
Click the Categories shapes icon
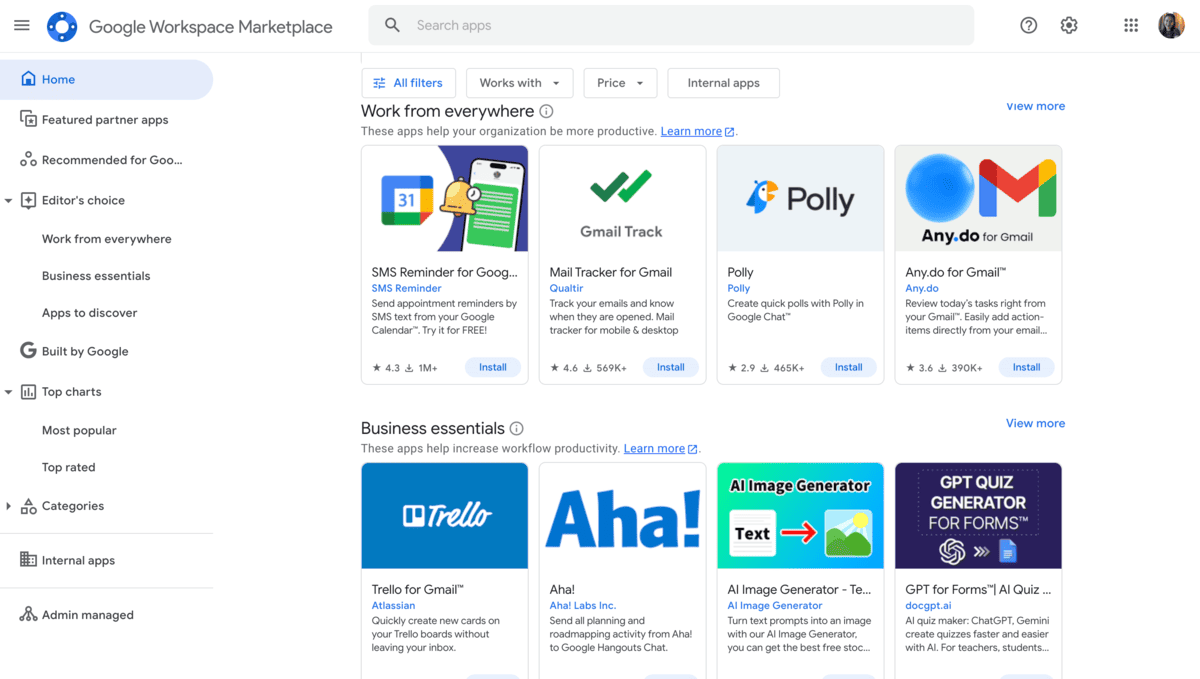point(28,506)
